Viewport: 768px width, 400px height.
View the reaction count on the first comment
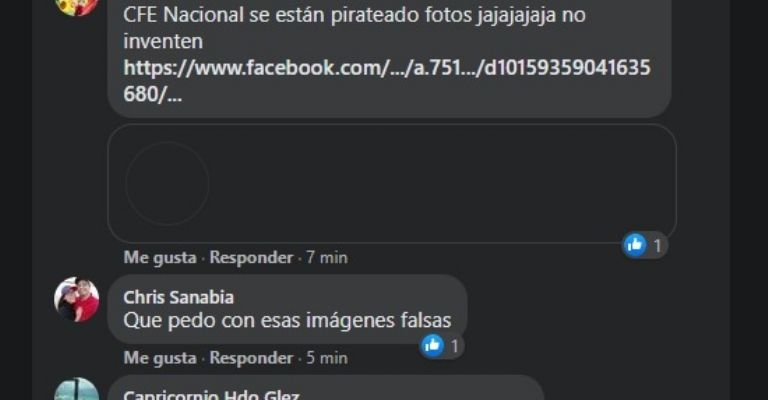(x=657, y=245)
